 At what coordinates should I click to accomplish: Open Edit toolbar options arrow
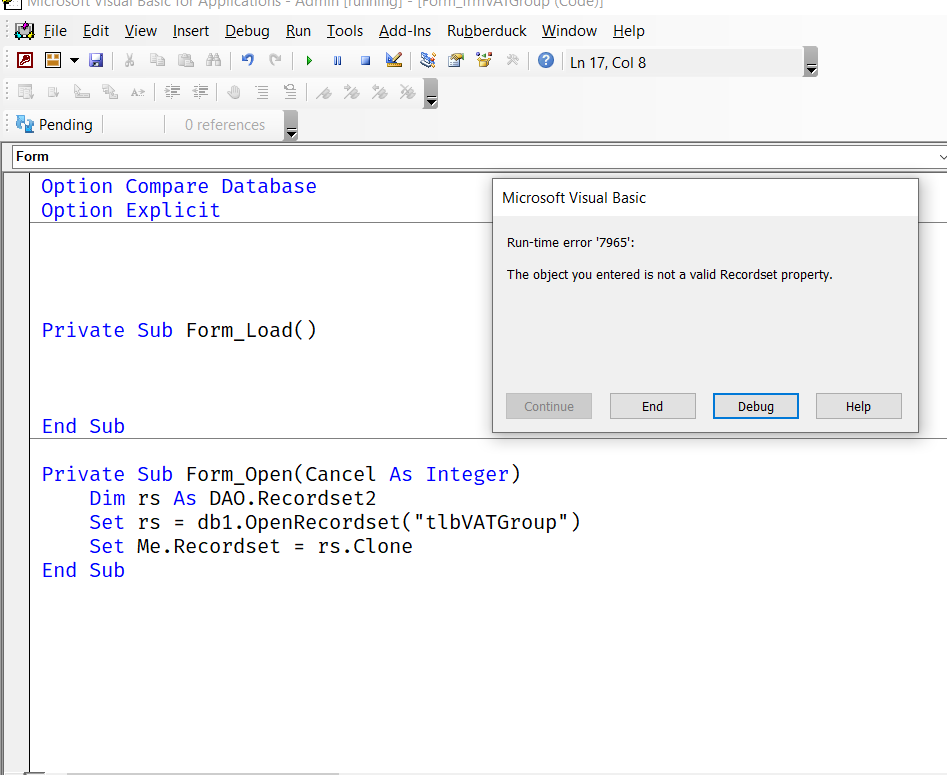click(x=431, y=94)
